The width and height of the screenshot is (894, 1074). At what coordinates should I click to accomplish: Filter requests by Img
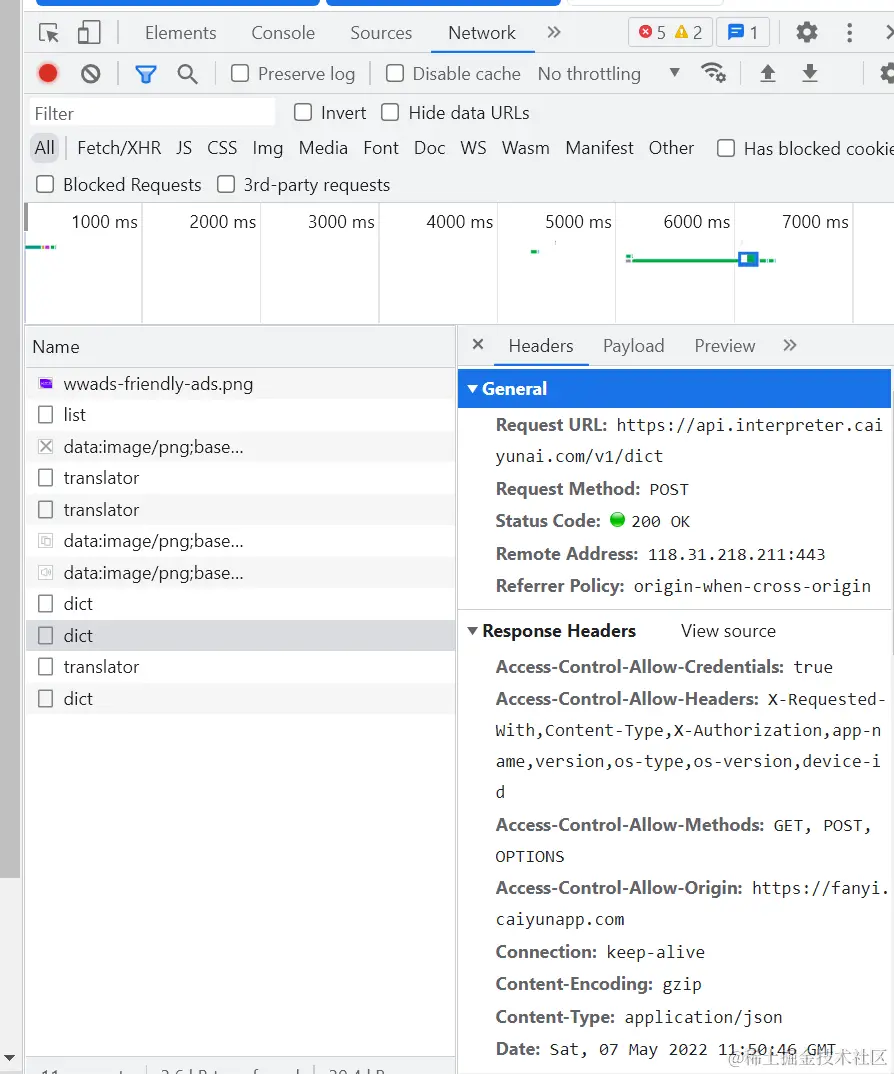click(268, 148)
